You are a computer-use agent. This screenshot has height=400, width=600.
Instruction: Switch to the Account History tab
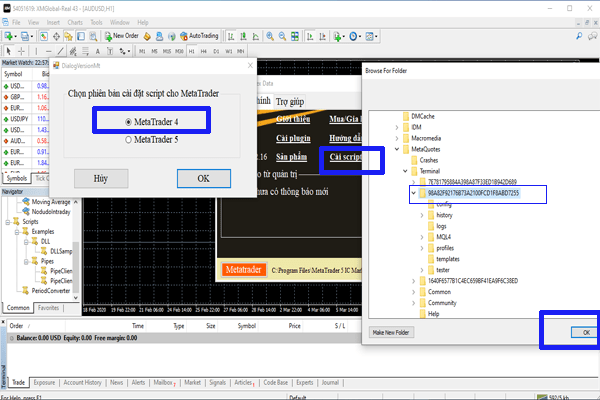(x=82, y=382)
